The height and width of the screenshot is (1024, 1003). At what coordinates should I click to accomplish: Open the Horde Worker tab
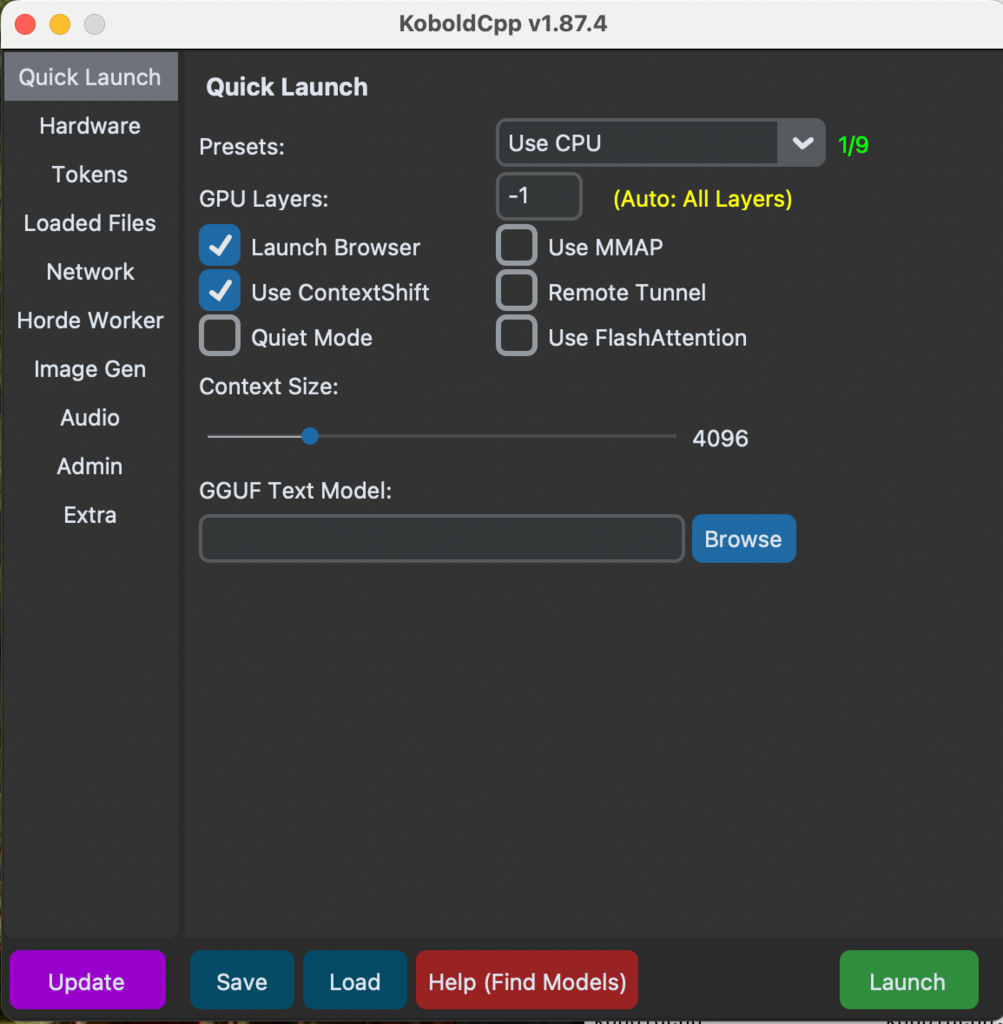coord(90,320)
